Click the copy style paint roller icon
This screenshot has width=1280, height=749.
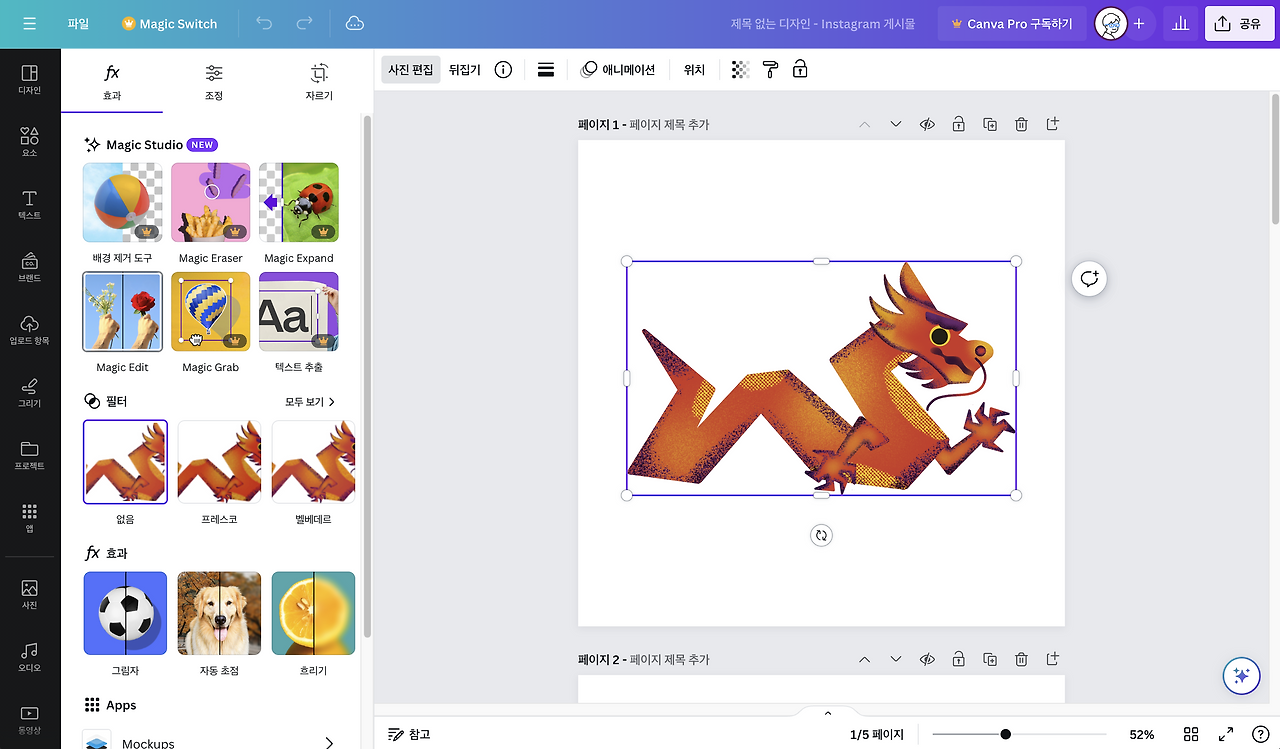click(x=770, y=70)
